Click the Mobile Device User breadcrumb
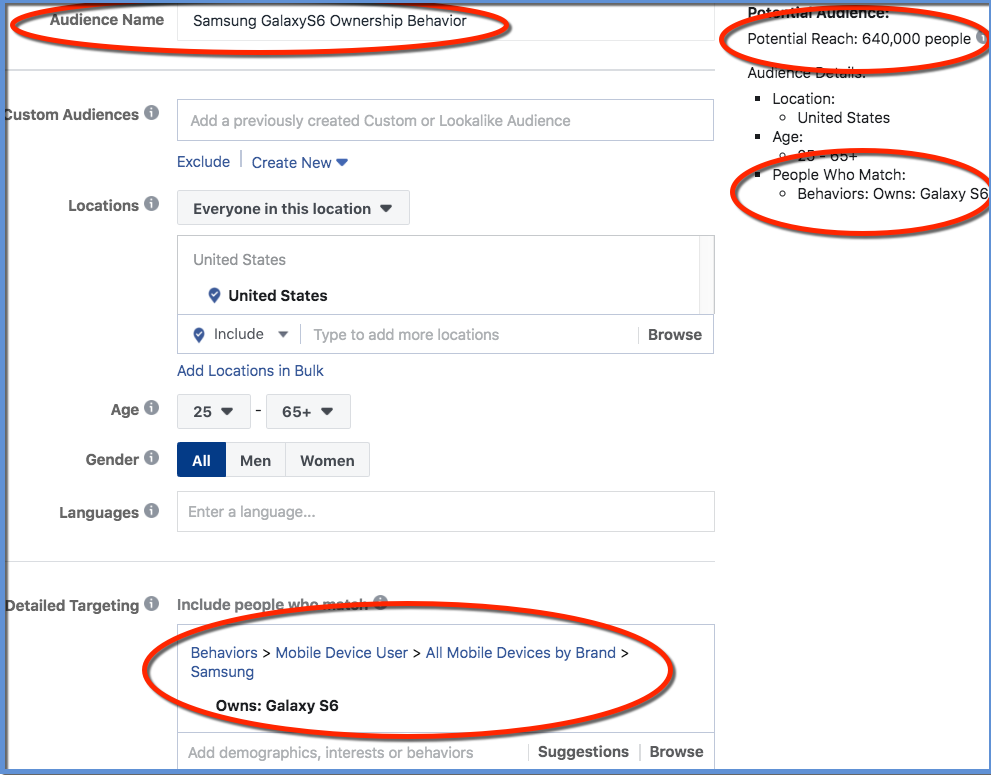This screenshot has width=991, height=775. 341,652
